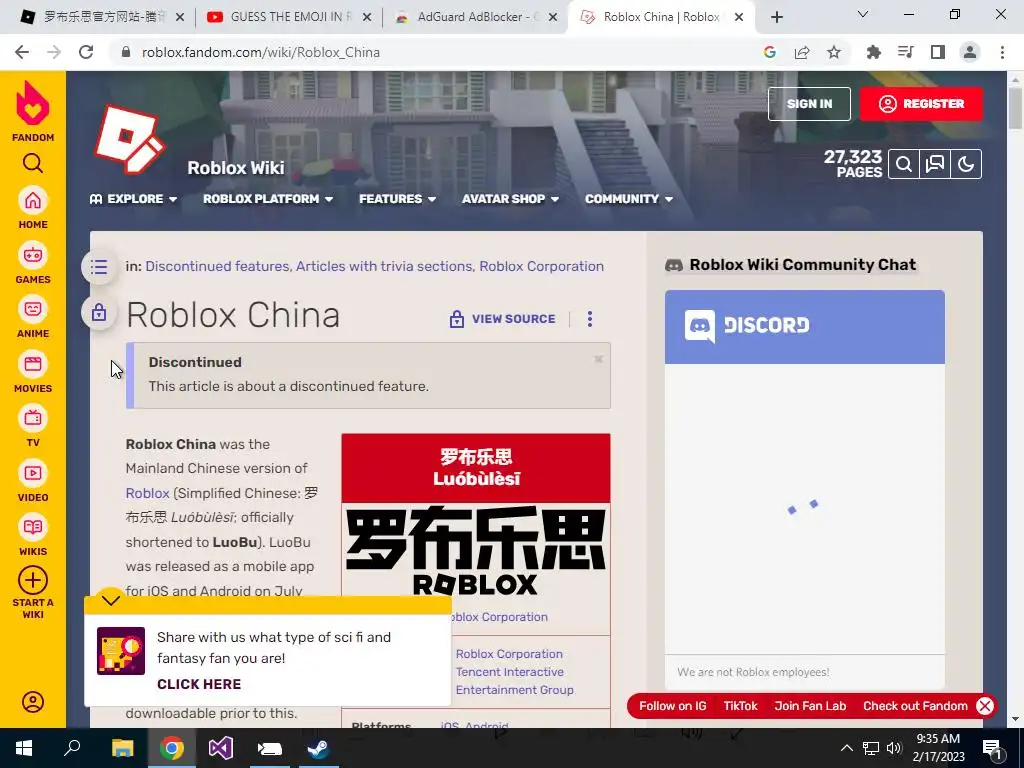
Task: Open the Fandom logo home
Action: 33,111
